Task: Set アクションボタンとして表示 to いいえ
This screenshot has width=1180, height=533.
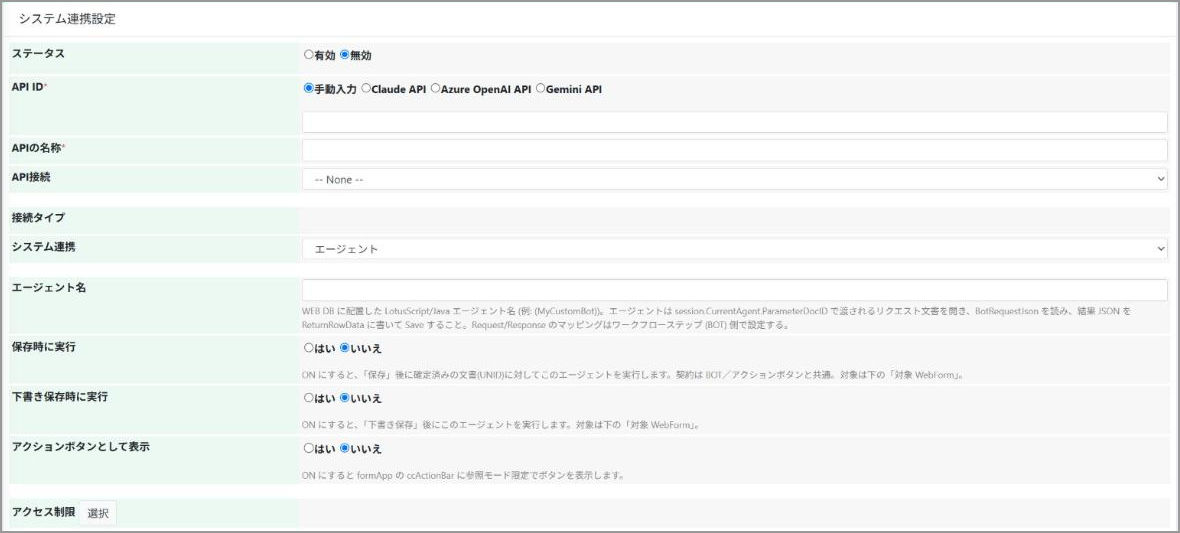Action: point(345,448)
